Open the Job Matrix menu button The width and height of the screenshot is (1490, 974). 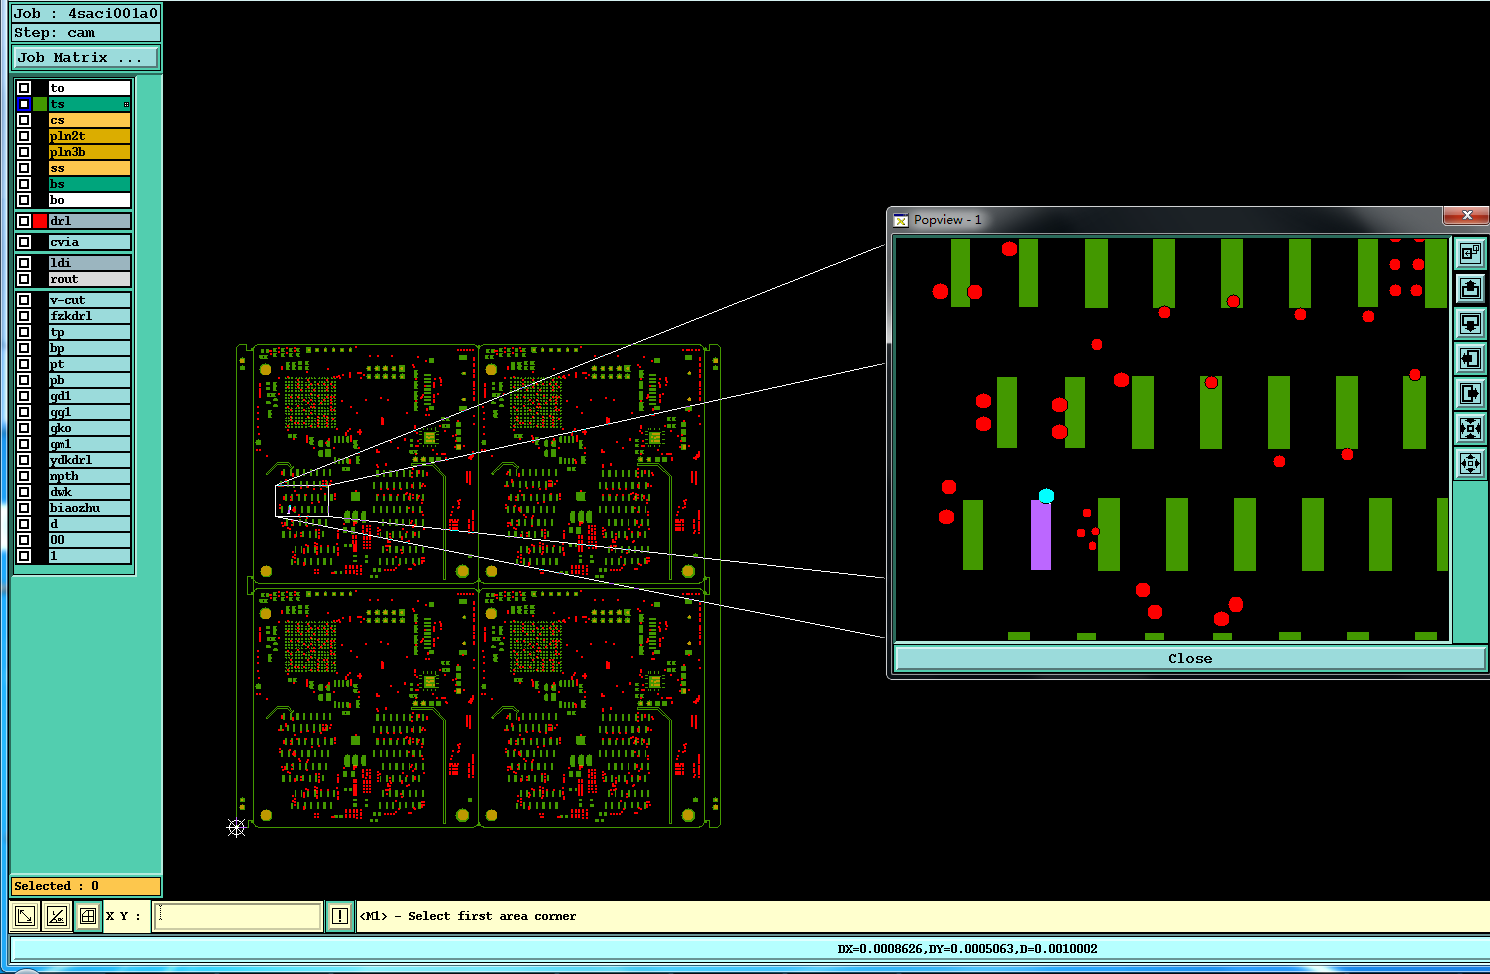point(85,57)
